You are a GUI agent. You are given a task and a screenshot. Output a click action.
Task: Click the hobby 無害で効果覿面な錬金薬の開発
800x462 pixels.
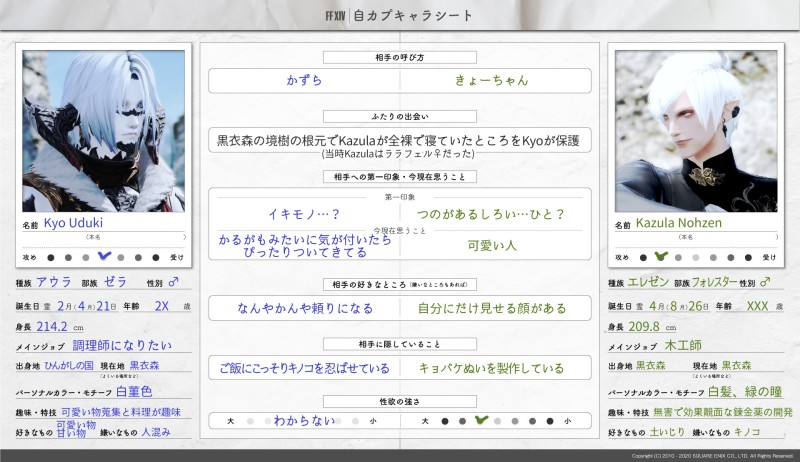(x=723, y=412)
